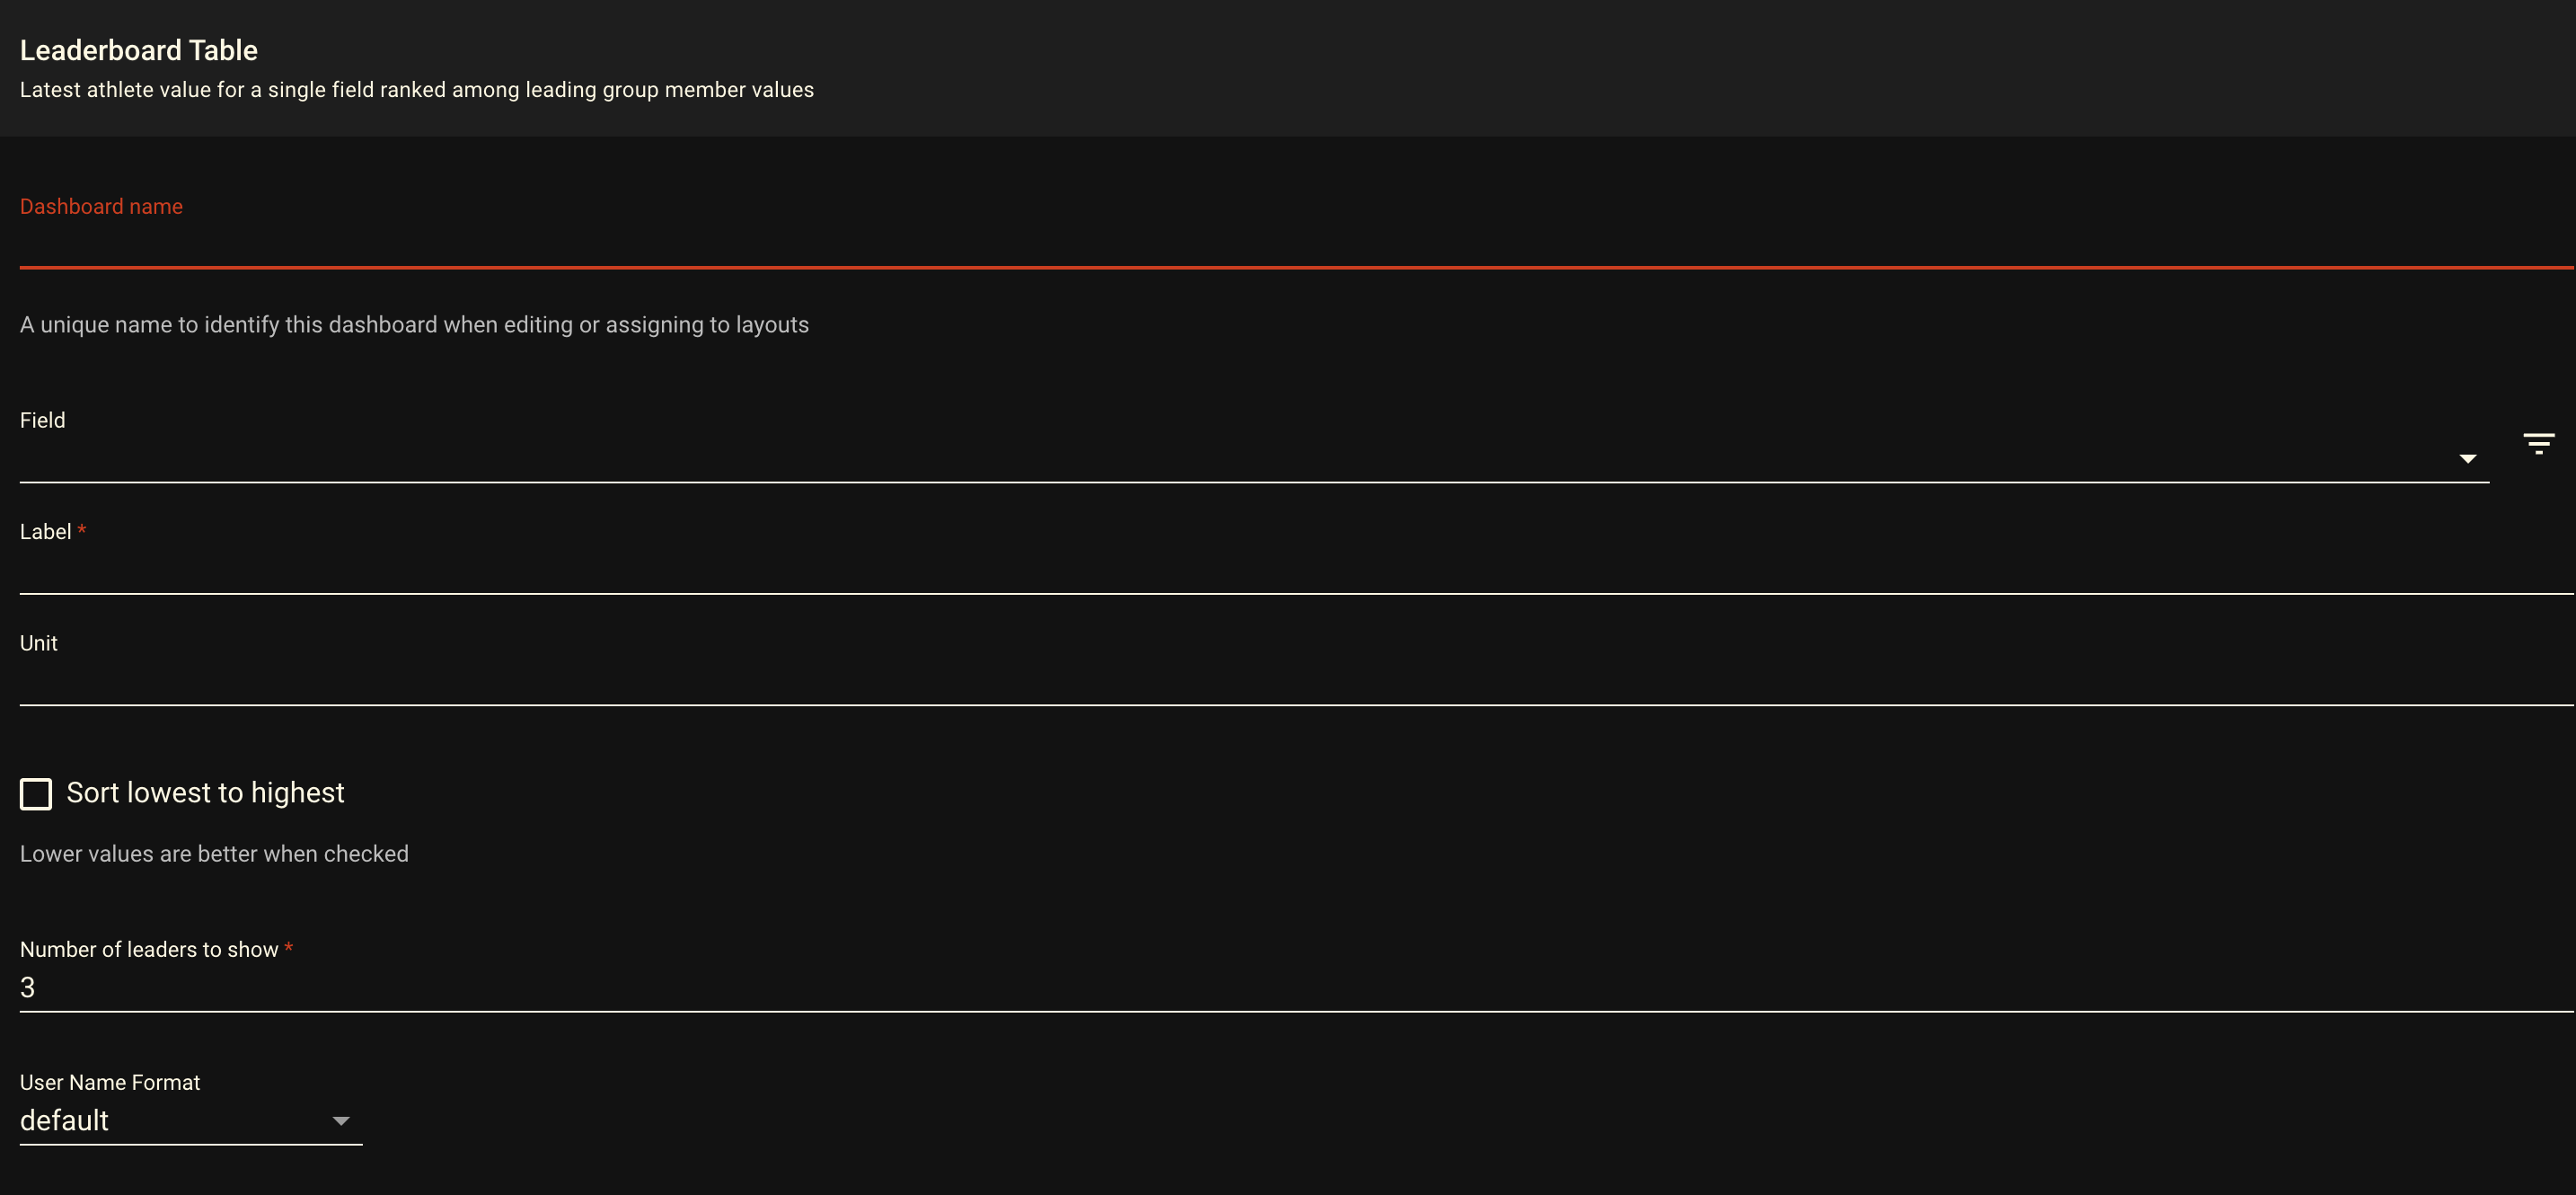Expand the Field dropdown arrow
This screenshot has width=2576, height=1195.
[x=2467, y=458]
